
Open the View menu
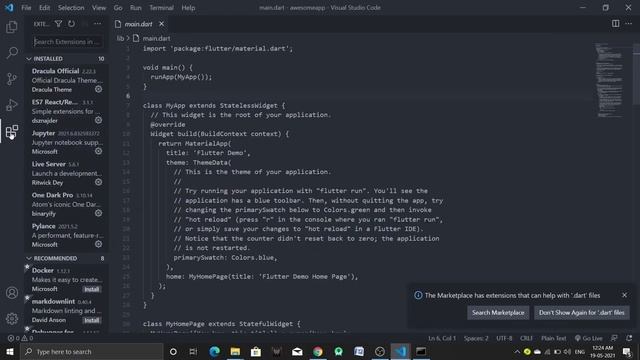click(99, 8)
